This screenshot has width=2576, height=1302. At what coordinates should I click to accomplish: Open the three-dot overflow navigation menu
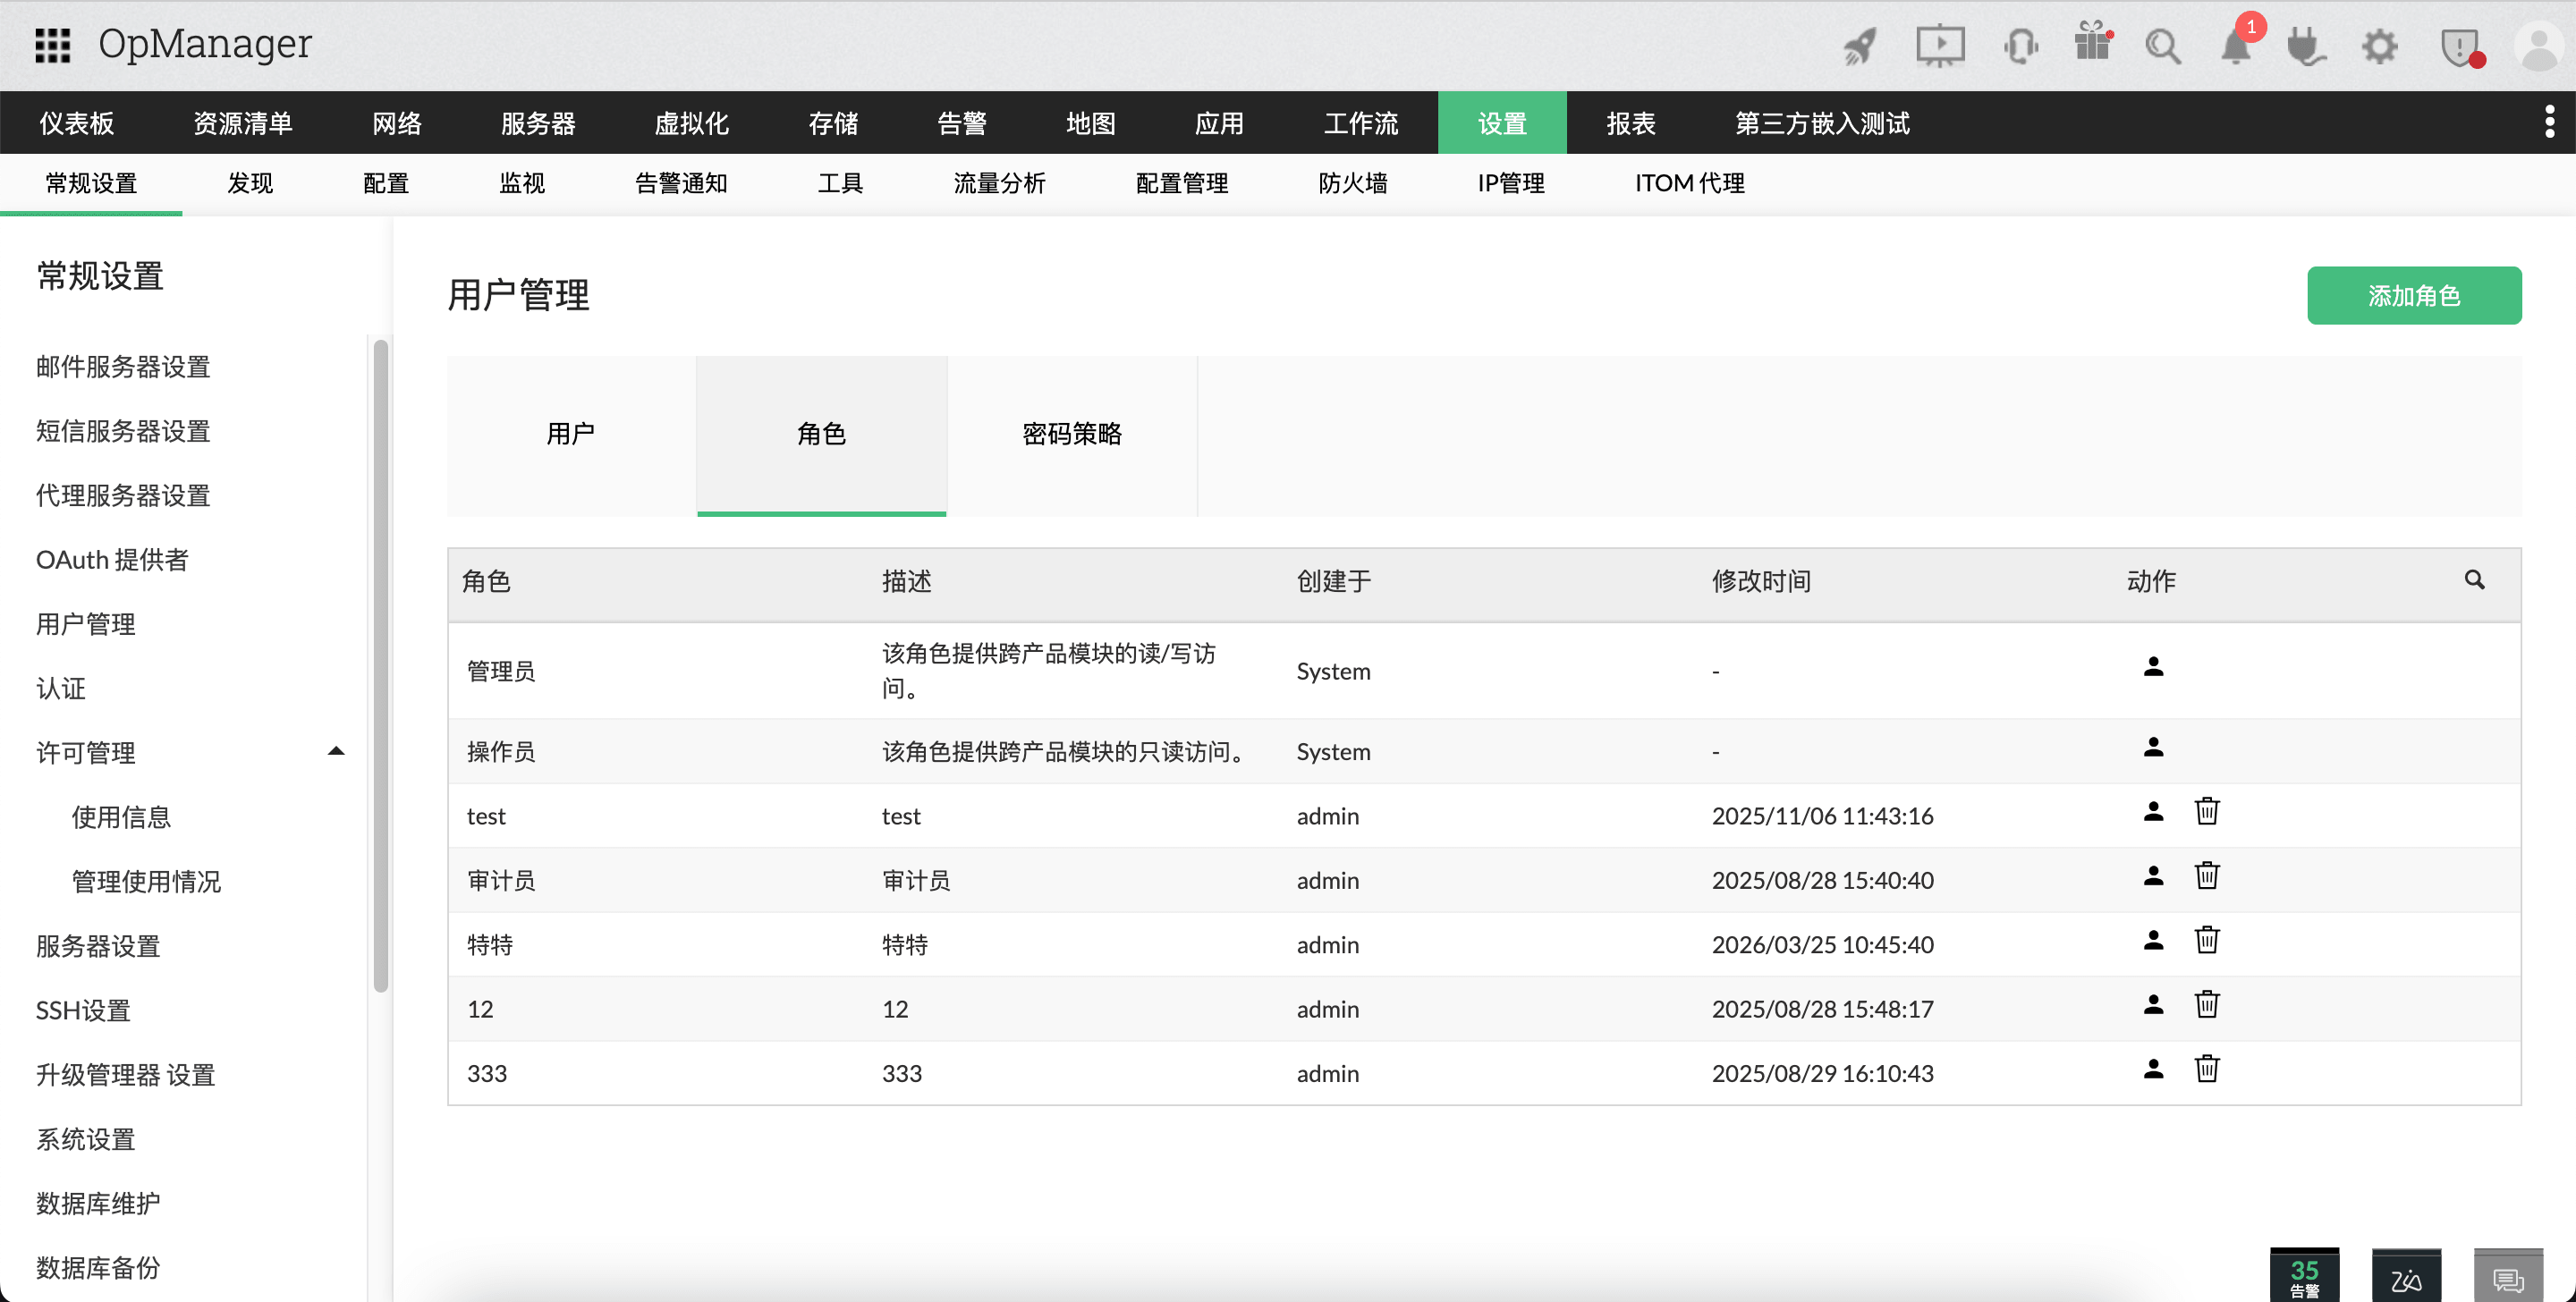click(2549, 121)
